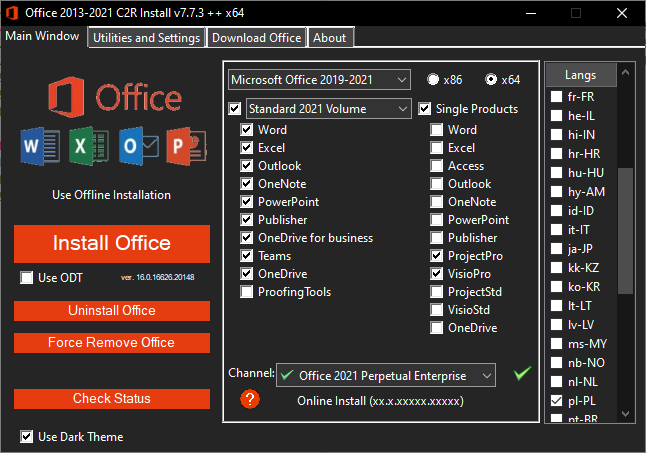This screenshot has width=646, height=453.
Task: Uncheck the Standard 2021 Volume suite checkbox
Action: [x=235, y=109]
